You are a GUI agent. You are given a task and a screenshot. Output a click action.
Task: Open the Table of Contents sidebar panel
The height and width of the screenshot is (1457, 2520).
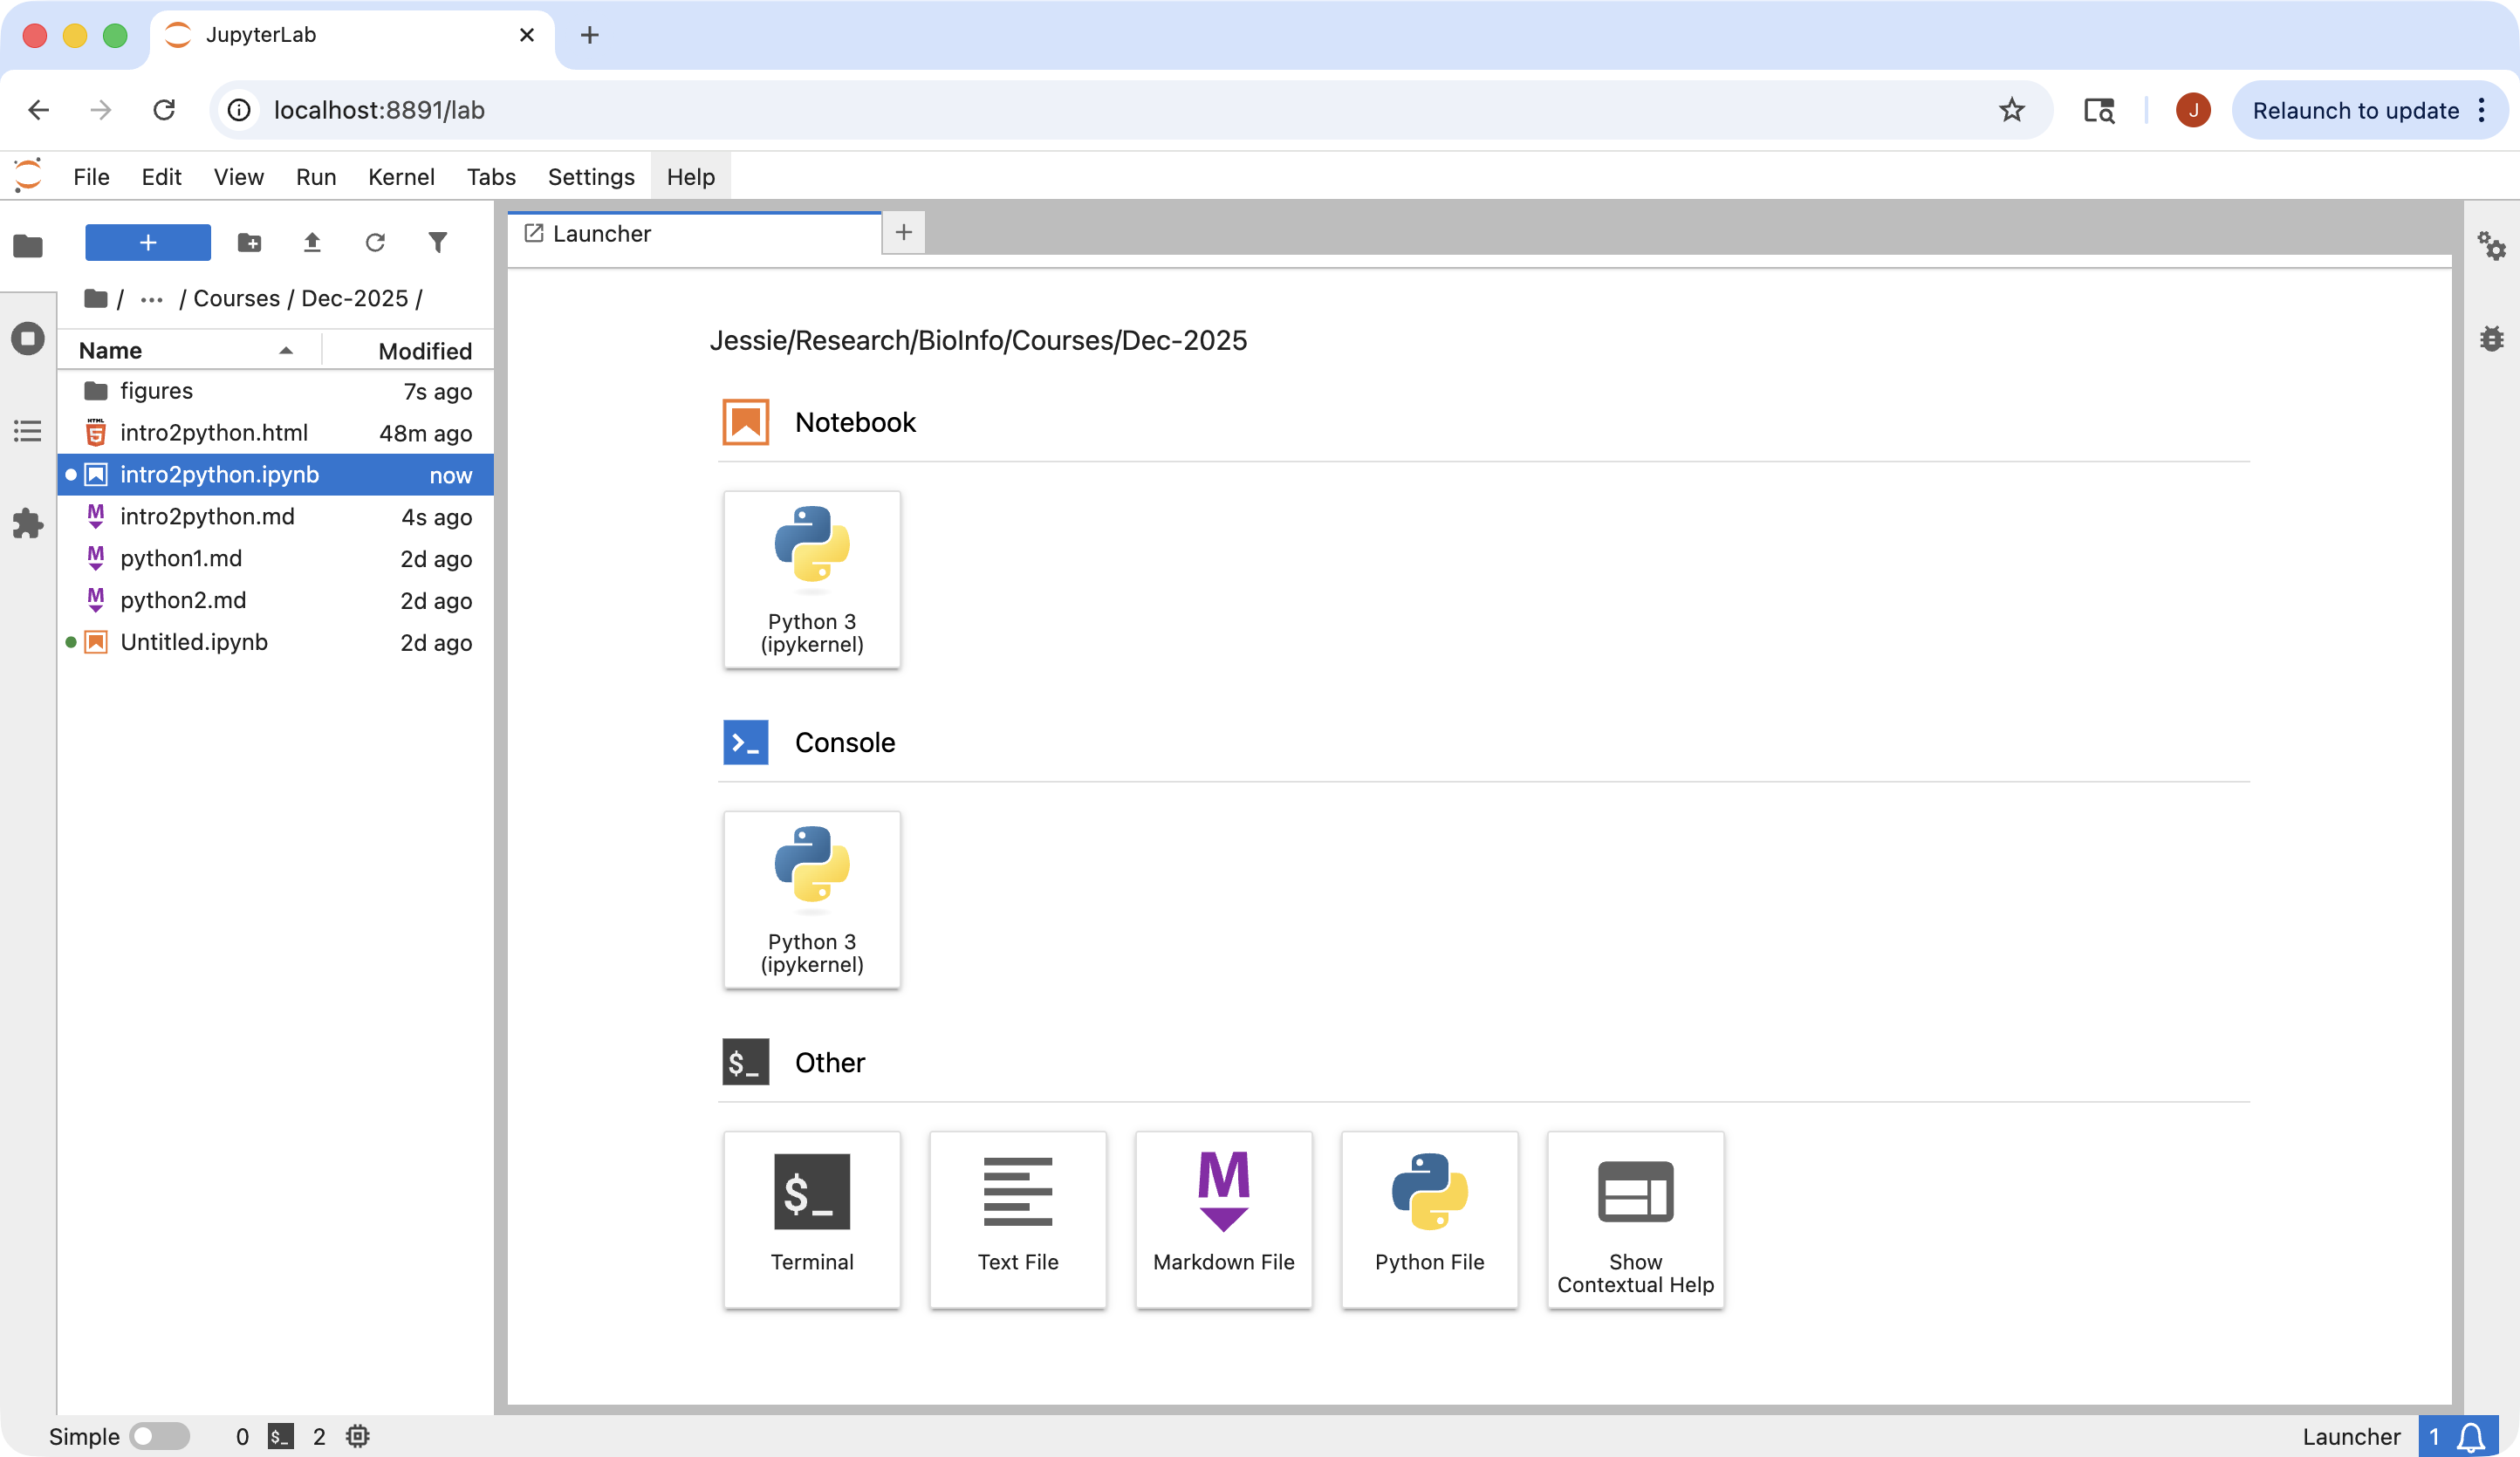(28, 431)
